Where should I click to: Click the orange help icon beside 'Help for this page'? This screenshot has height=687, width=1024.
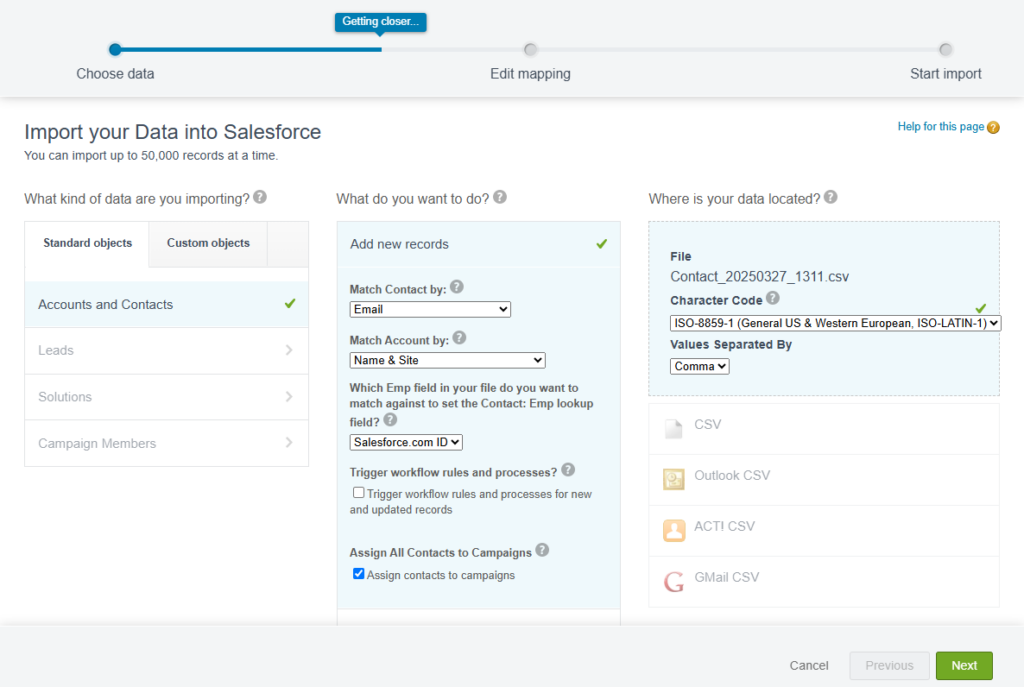pyautogui.click(x=993, y=127)
